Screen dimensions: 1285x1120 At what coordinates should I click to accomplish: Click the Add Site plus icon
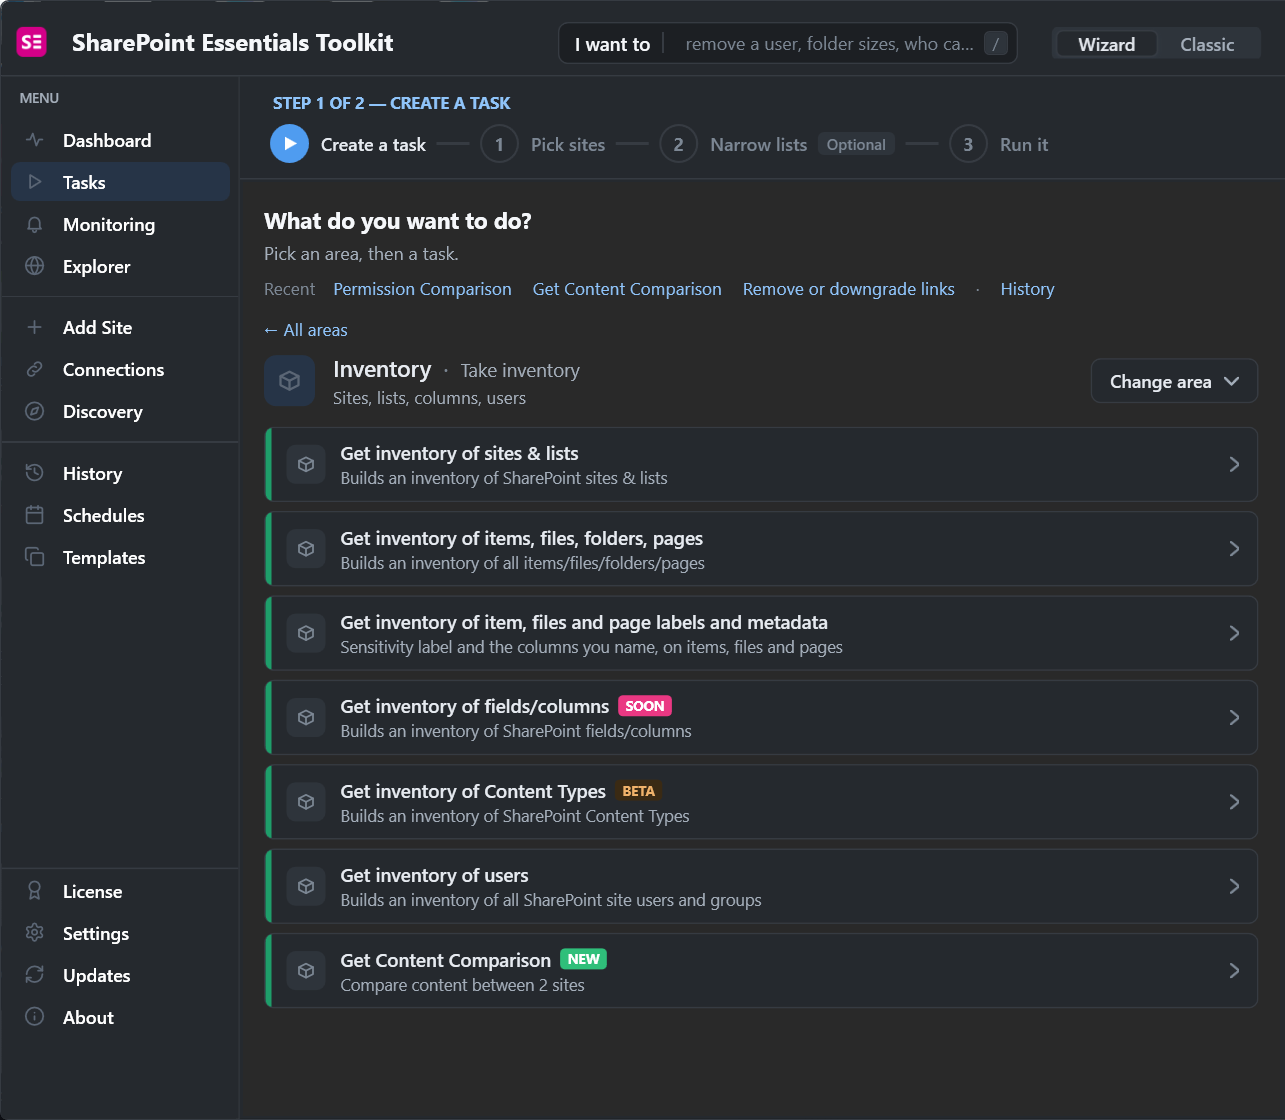(35, 328)
